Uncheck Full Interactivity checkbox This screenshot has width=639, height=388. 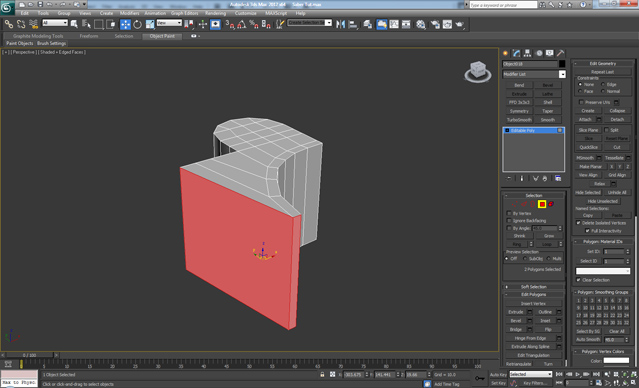587,231
